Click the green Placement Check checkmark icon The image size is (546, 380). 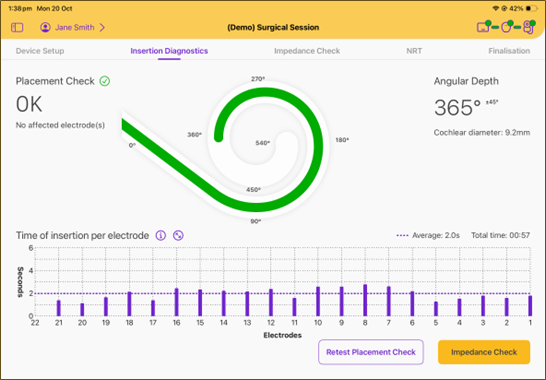pyautogui.click(x=105, y=81)
